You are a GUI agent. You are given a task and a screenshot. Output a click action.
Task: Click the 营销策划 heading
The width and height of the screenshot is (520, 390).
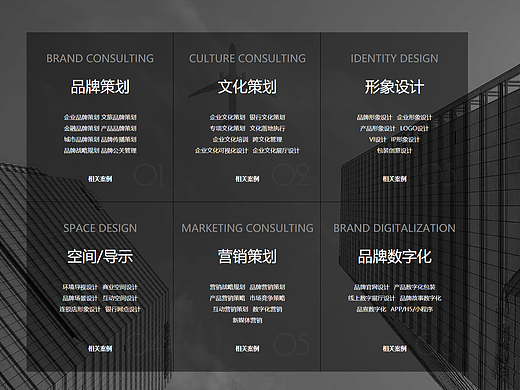click(x=247, y=256)
